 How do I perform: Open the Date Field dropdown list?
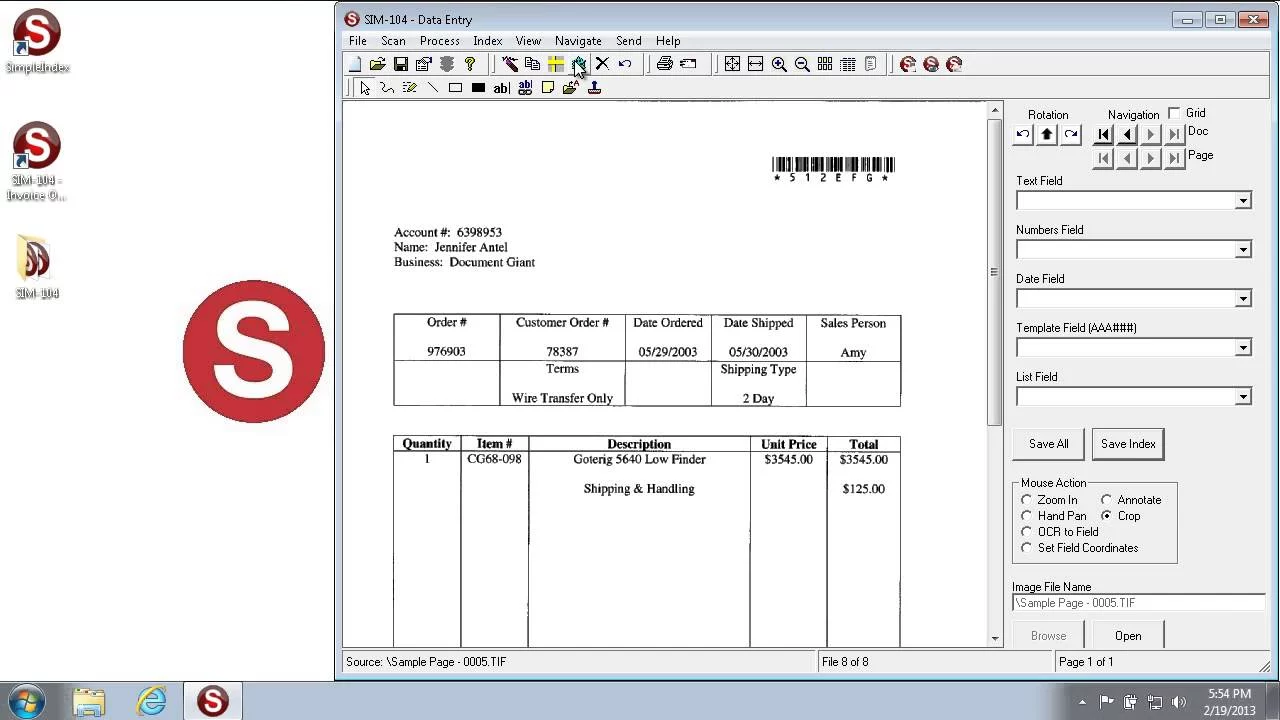[1242, 299]
